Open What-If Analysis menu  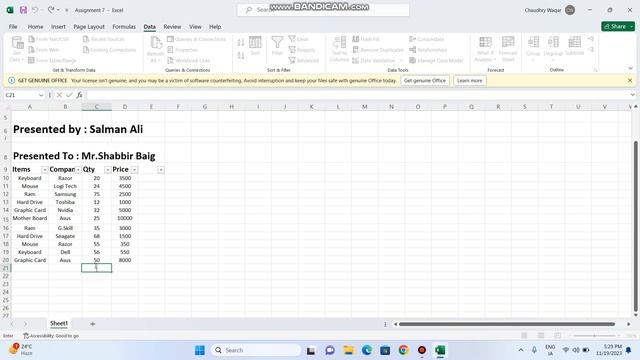click(485, 49)
